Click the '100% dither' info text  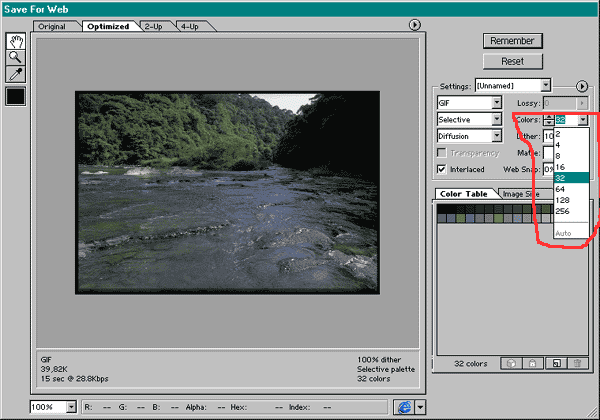[x=379, y=360]
